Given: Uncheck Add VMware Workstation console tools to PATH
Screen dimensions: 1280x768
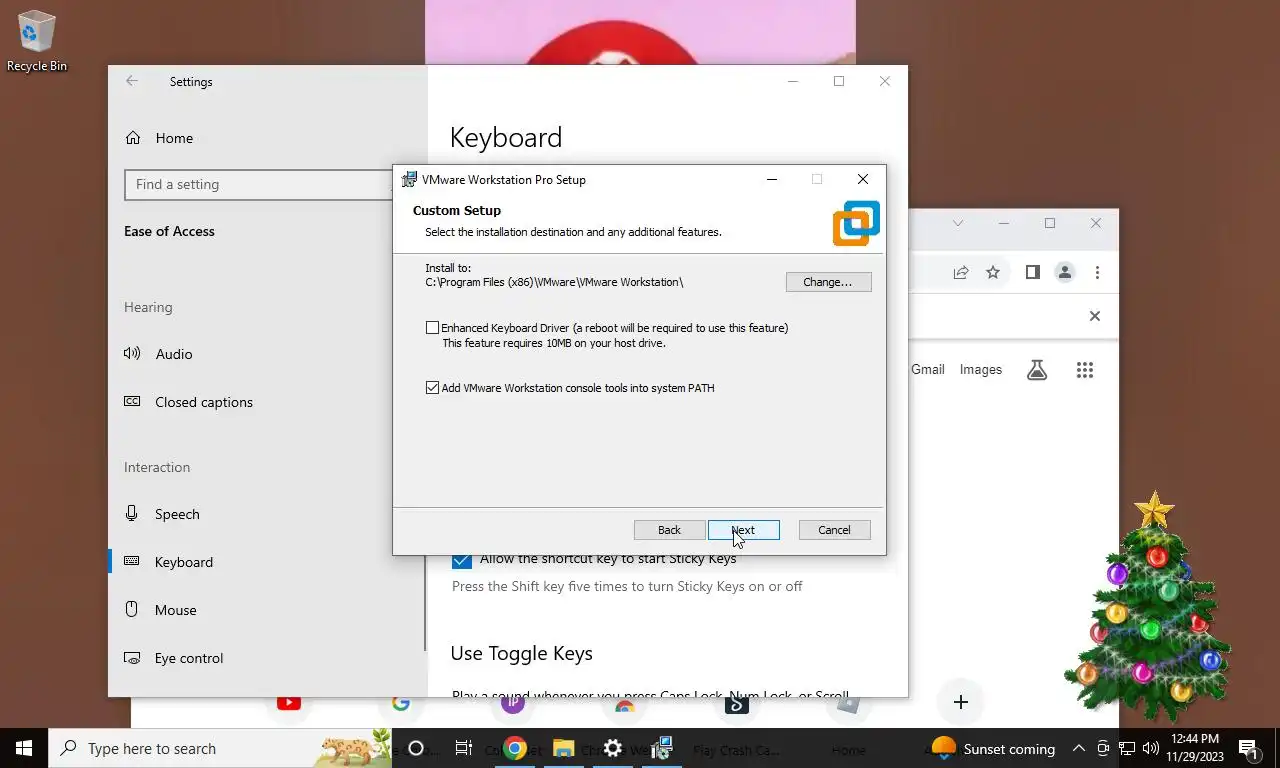Looking at the screenshot, I should click(x=432, y=388).
